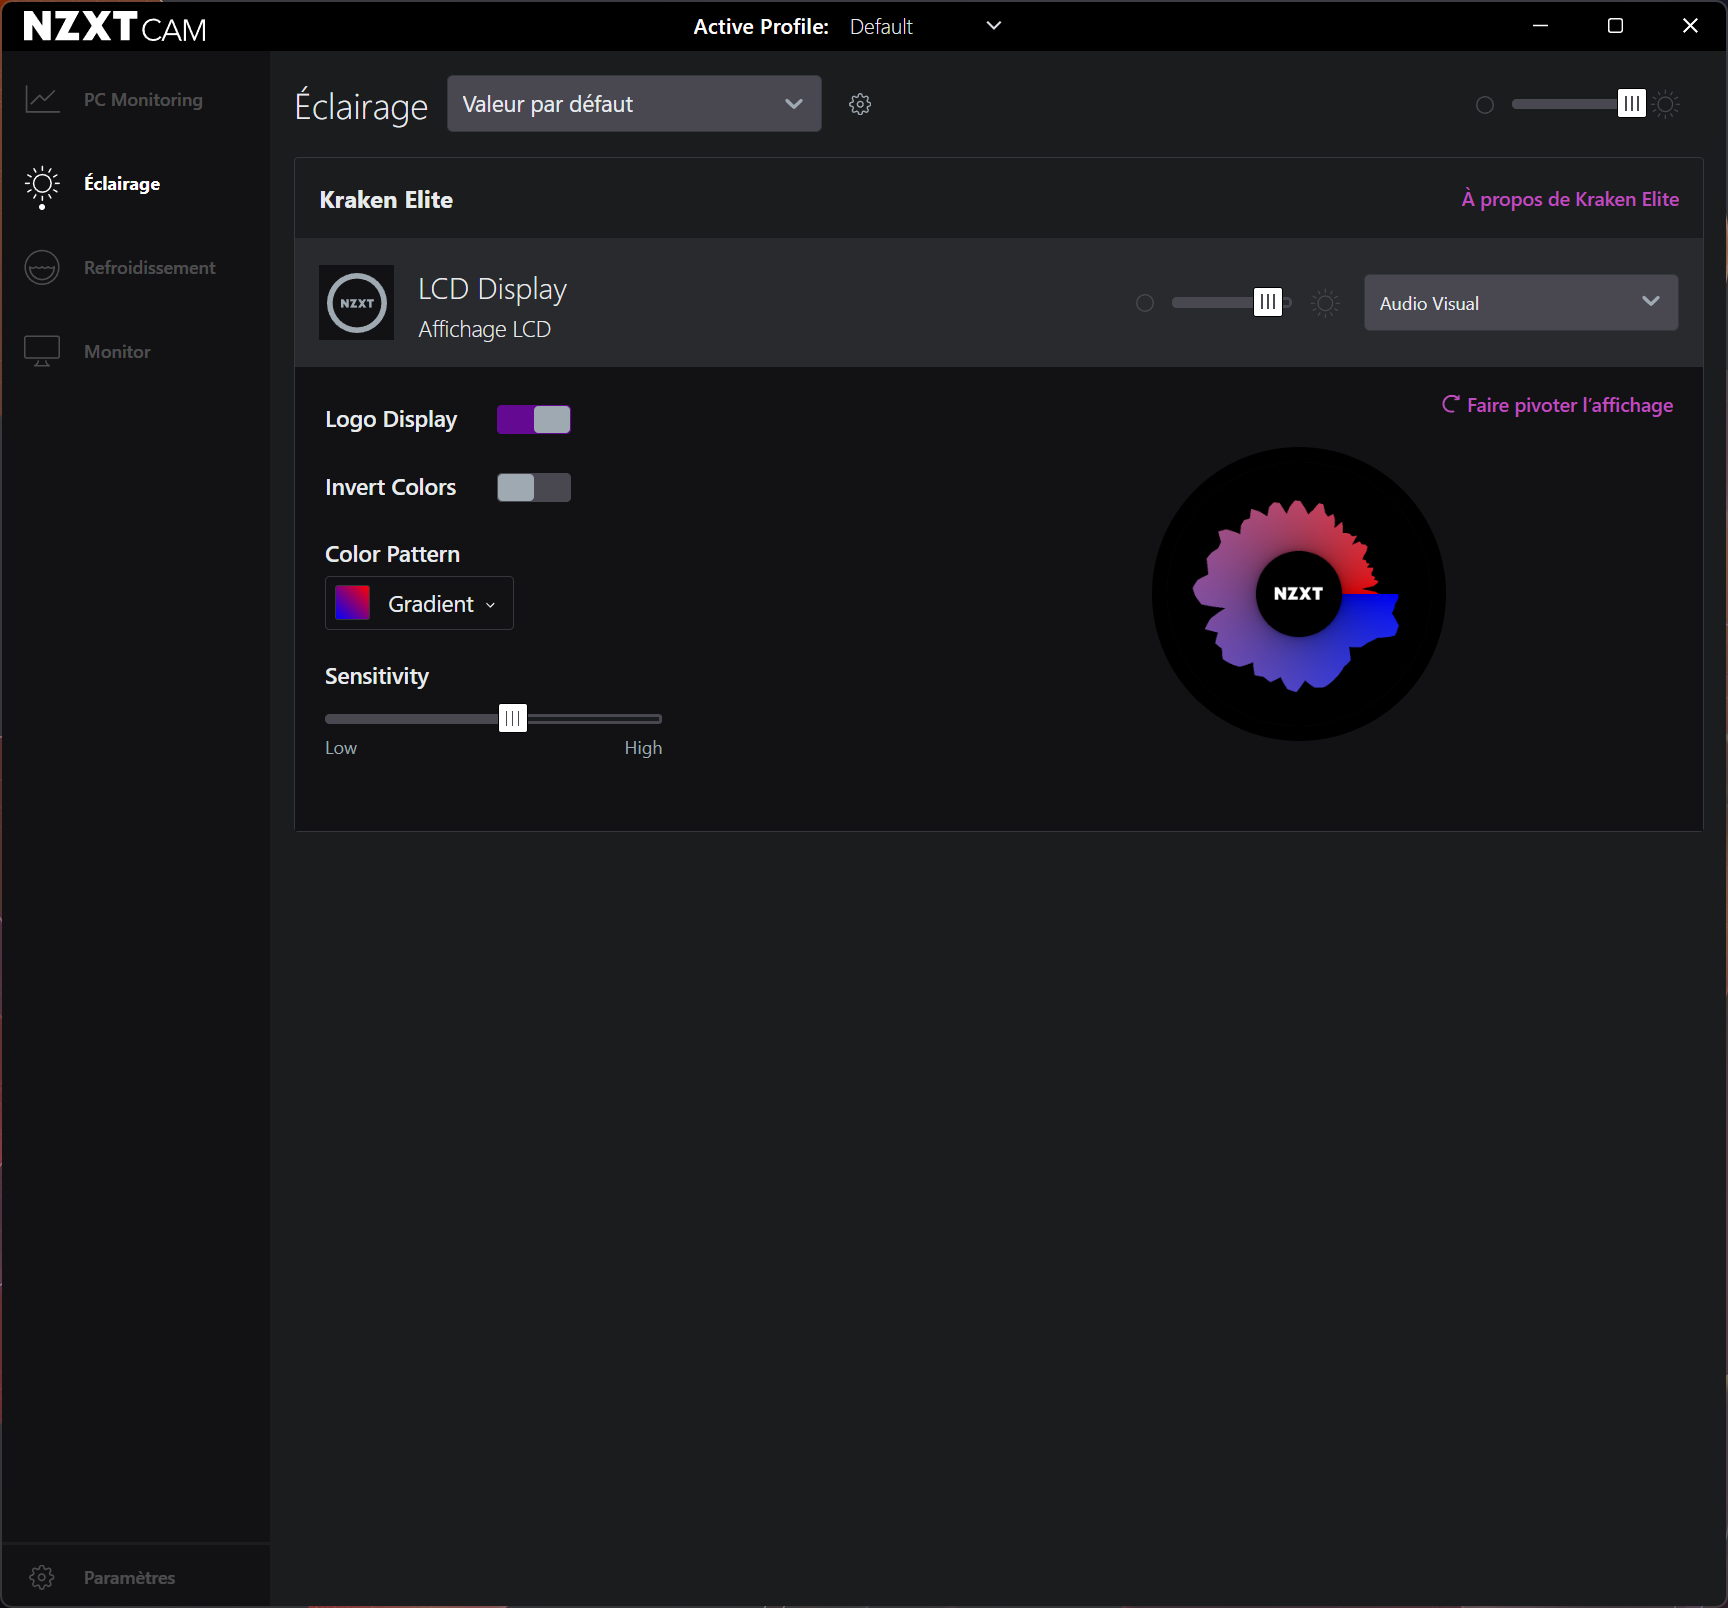Go to the Refroidissement section

tap(149, 268)
